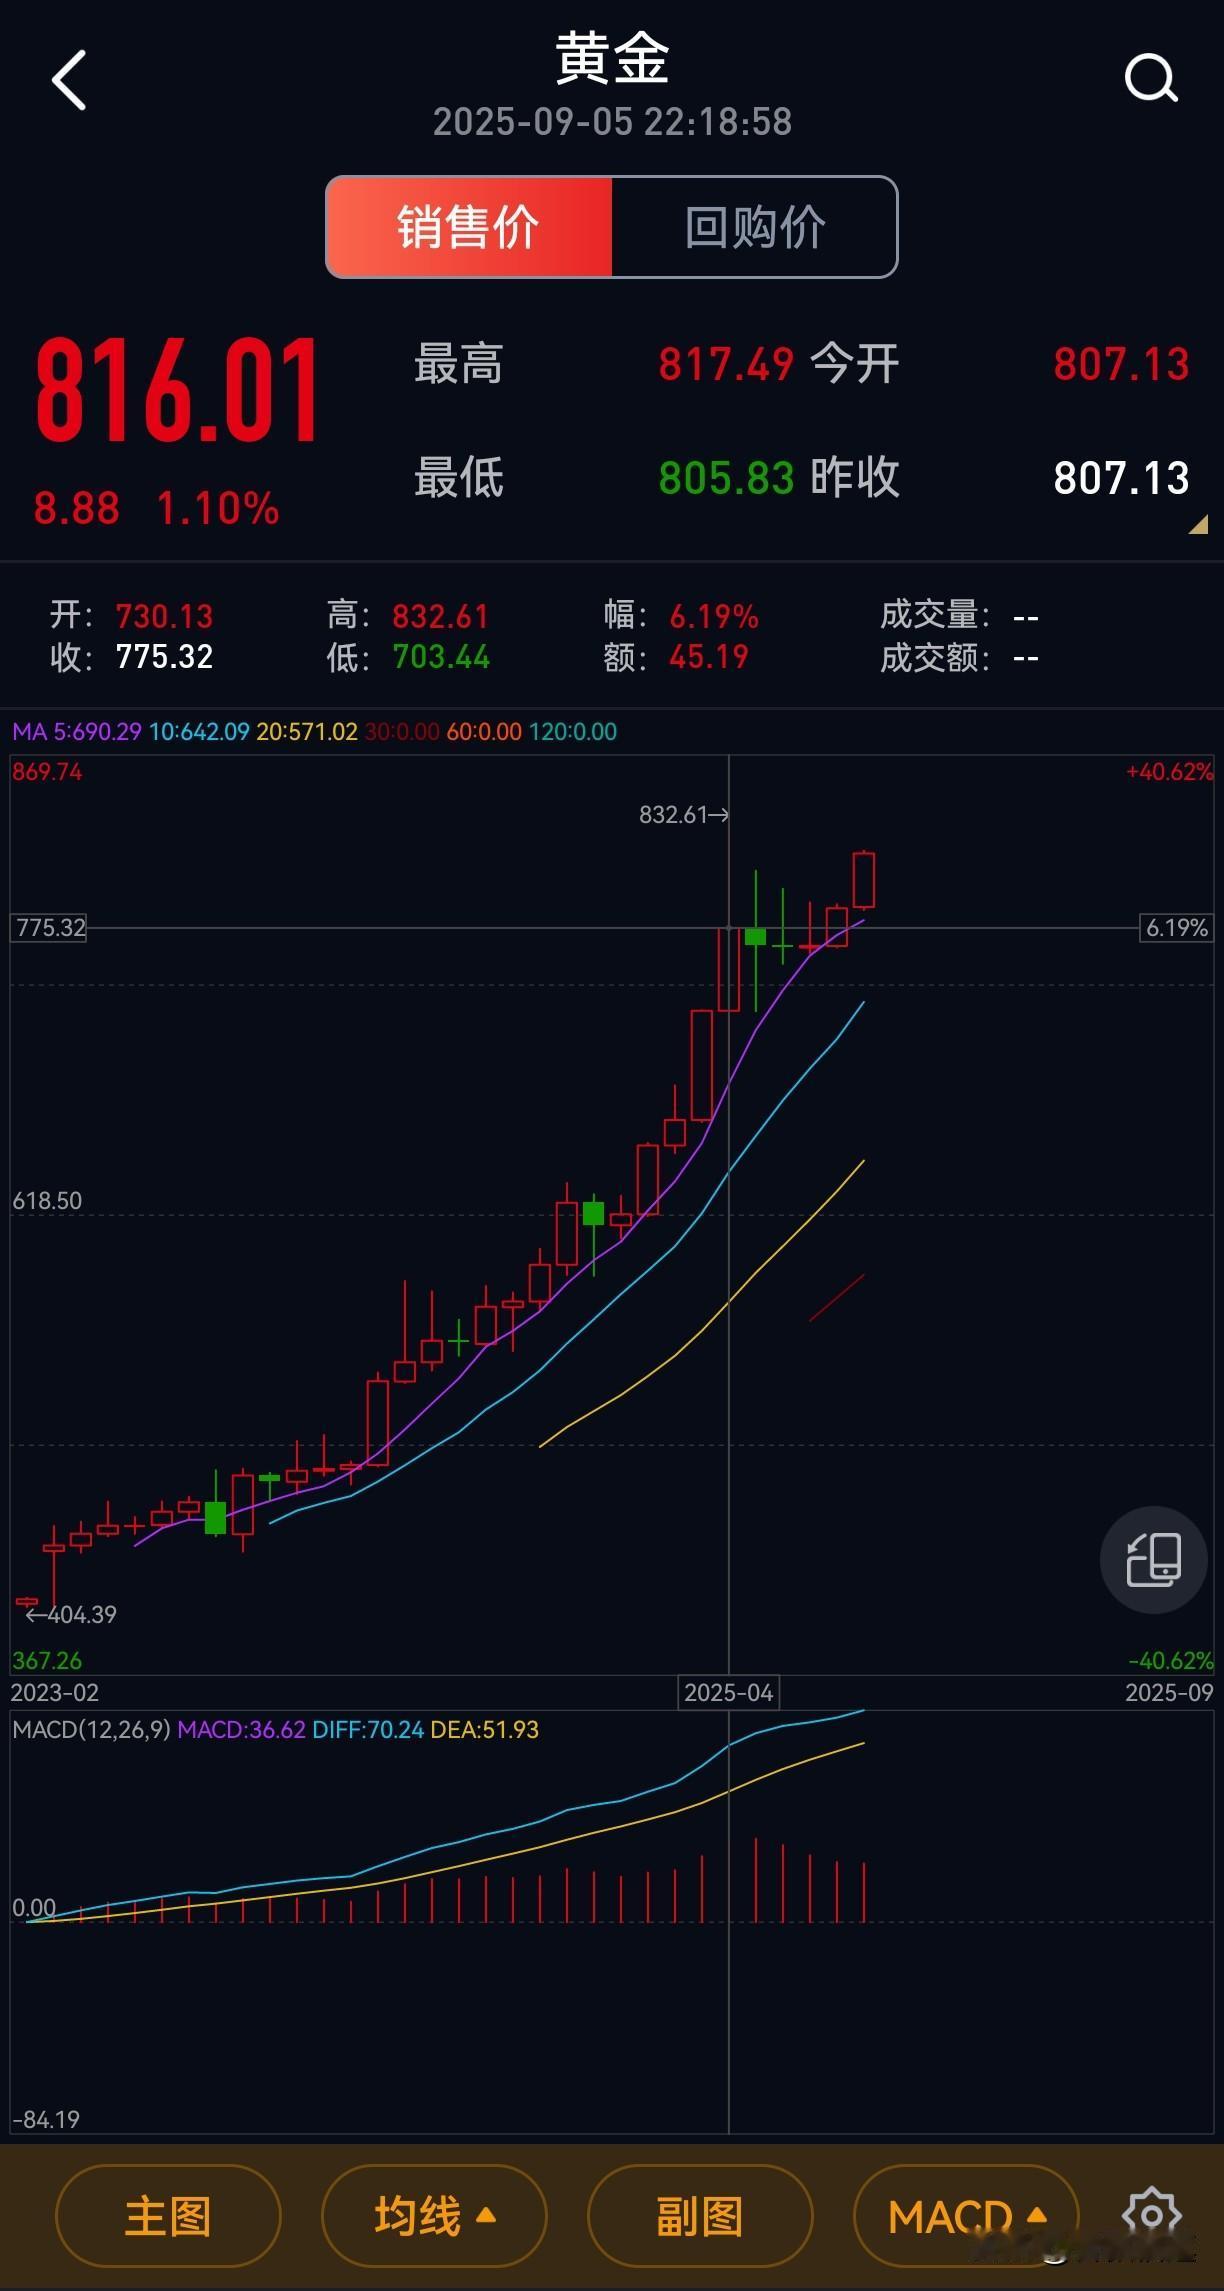Tap the MACD:36.62 indicator value
This screenshot has height=2291, width=1224.
[x=241, y=1730]
